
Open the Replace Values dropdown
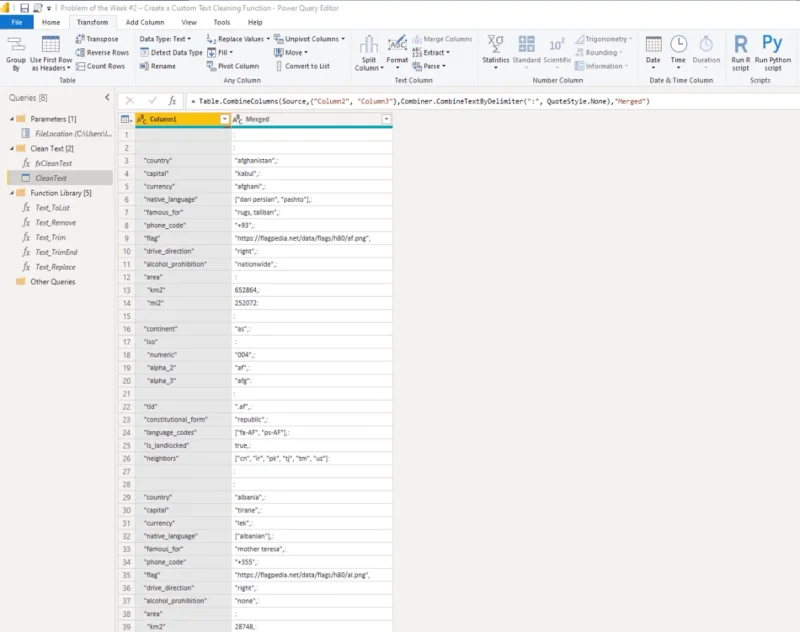point(238,39)
